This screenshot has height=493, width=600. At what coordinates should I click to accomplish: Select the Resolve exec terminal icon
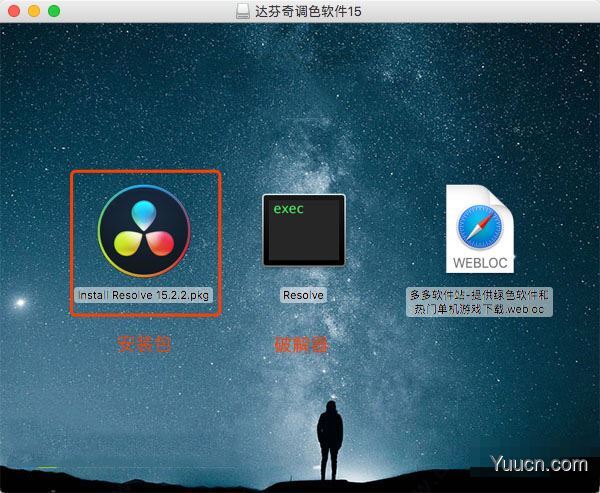coord(304,230)
